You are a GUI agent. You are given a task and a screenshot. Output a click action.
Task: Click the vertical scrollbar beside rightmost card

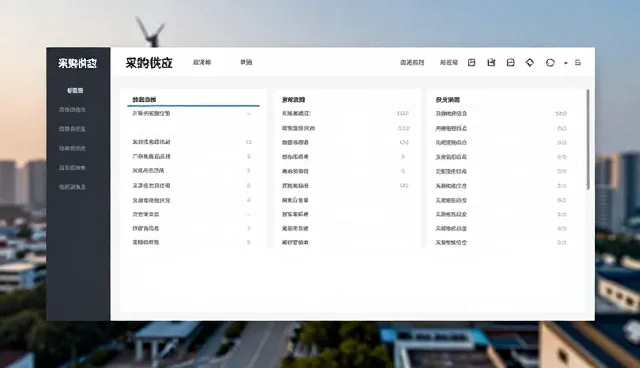[x=588, y=140]
